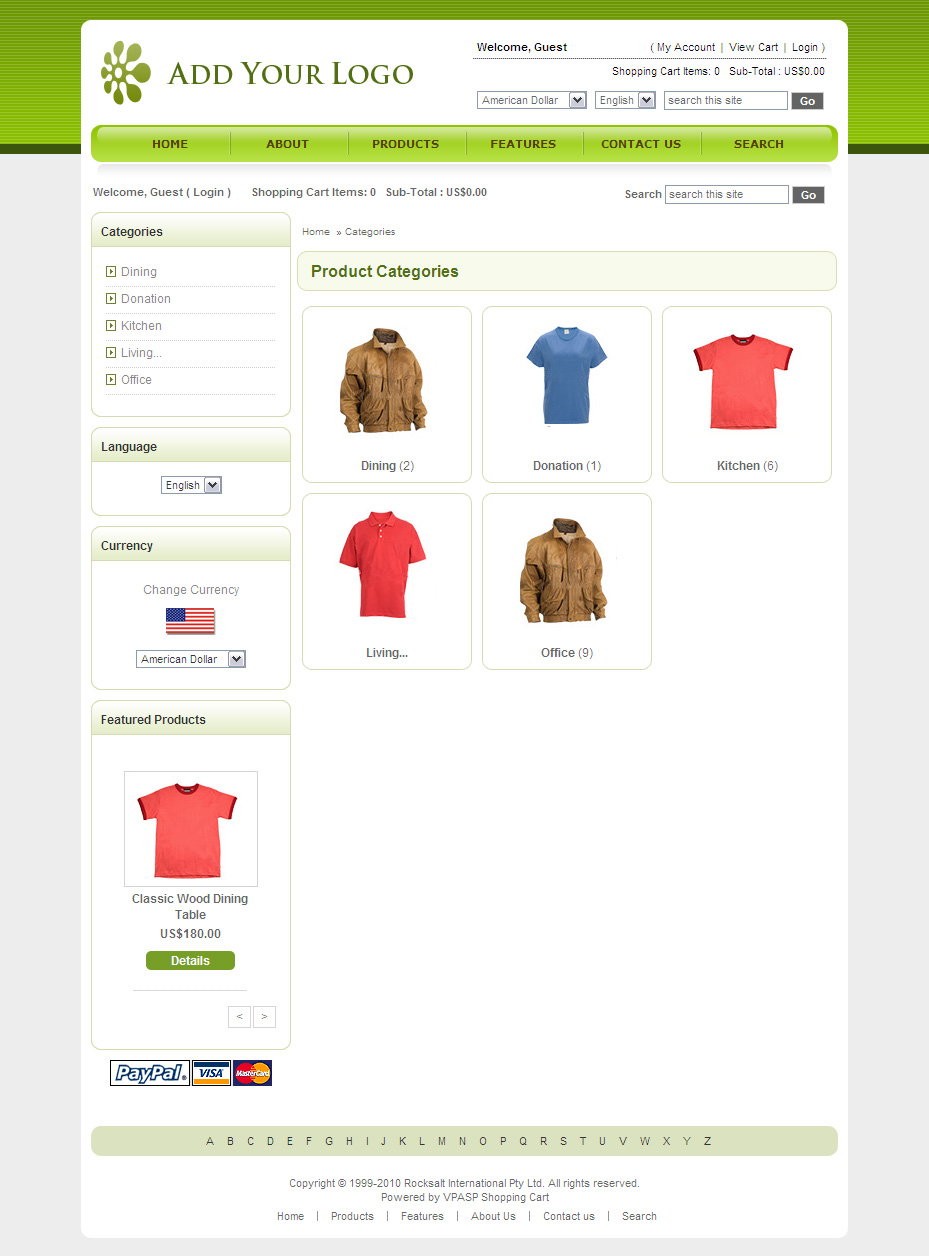Screen dimensions: 929x1257
Task: Click footer Home link
Action: point(291,1217)
